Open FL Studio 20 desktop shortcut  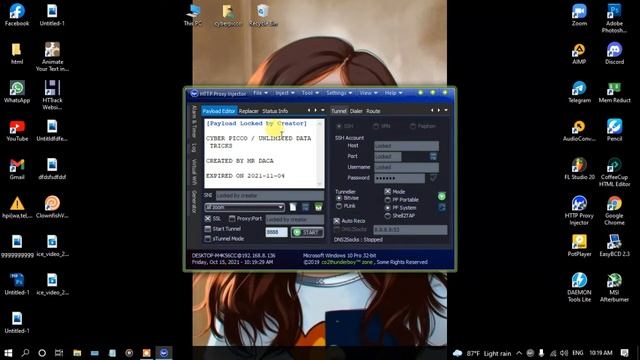(x=579, y=169)
